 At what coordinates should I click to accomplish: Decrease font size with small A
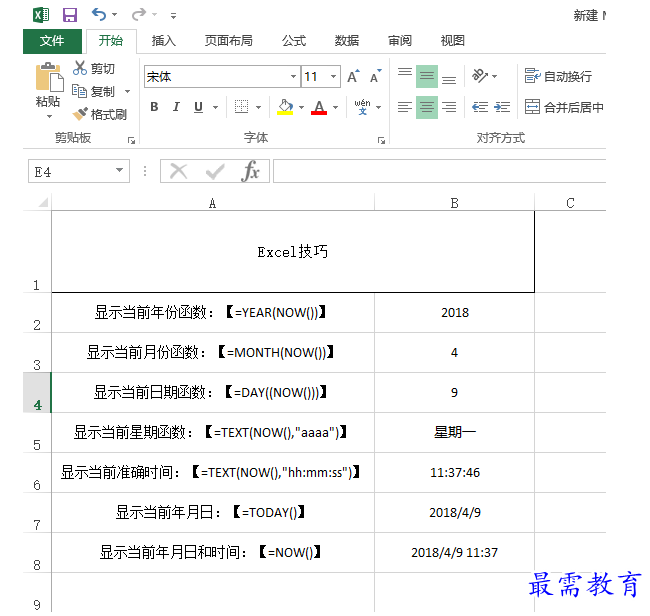pos(375,77)
